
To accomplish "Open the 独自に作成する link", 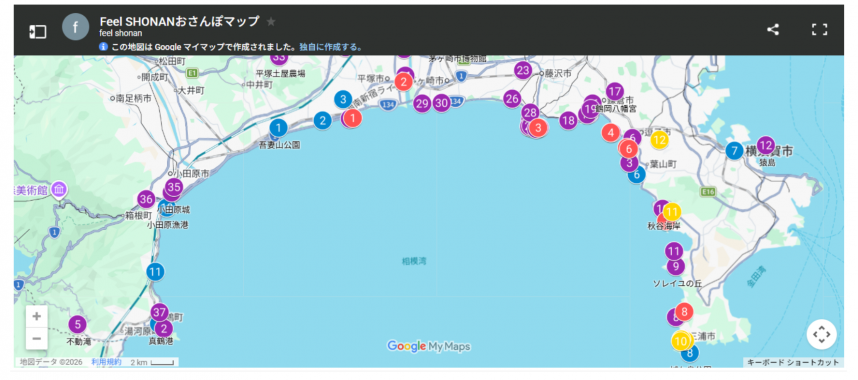I will point(331,47).
